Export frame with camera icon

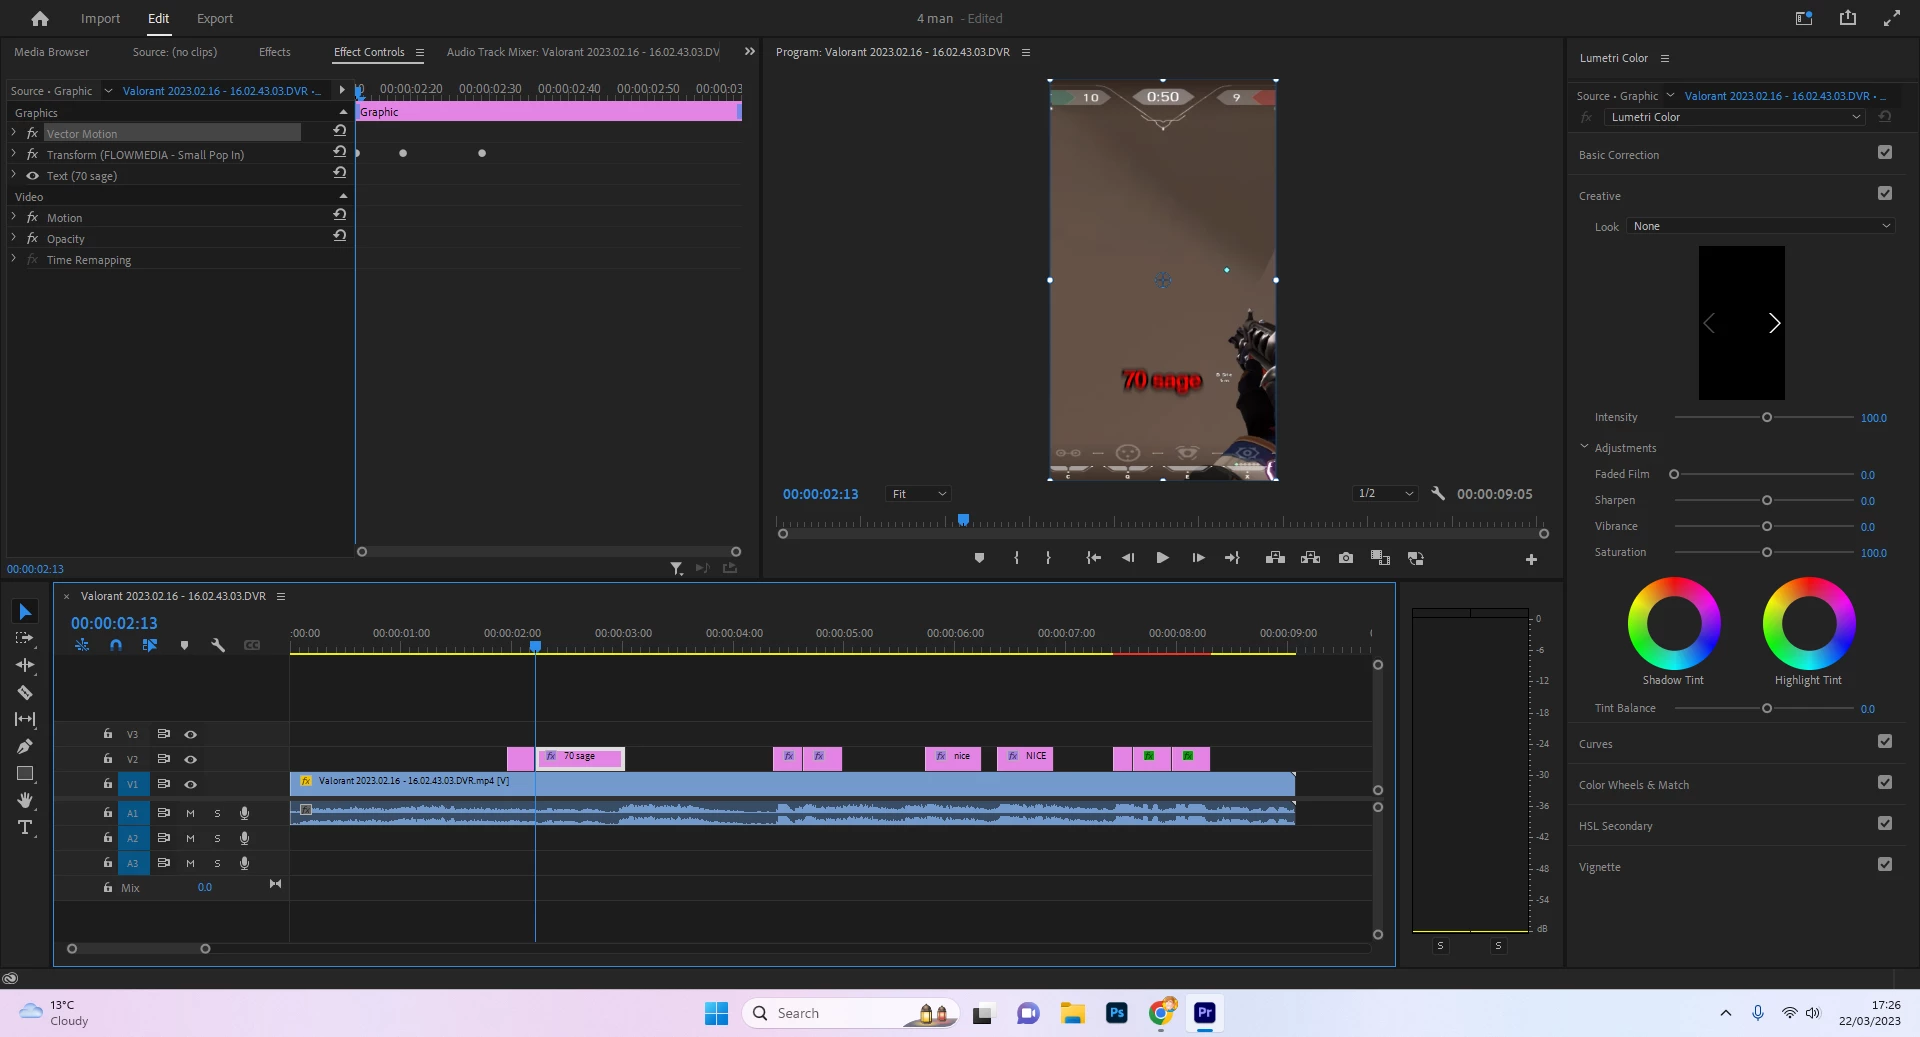click(x=1346, y=558)
